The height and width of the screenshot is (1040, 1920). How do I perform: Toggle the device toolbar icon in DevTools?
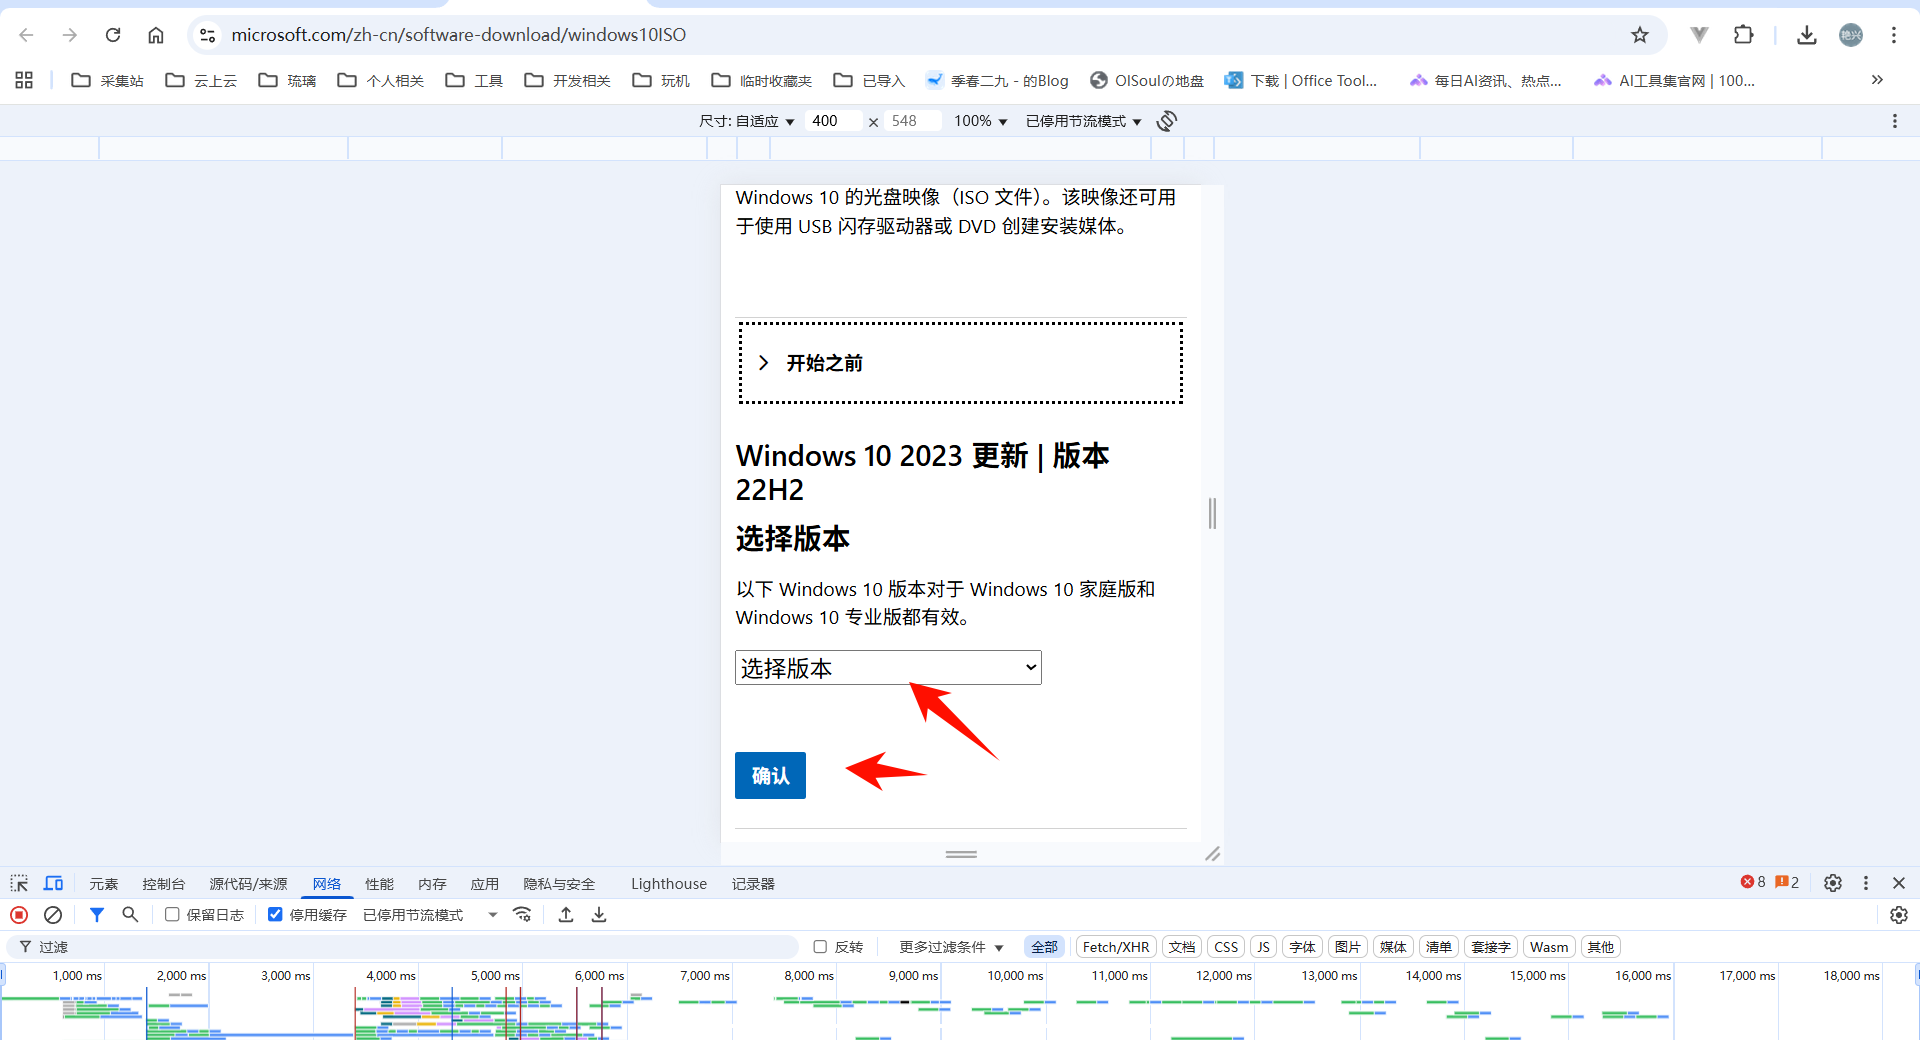point(53,883)
